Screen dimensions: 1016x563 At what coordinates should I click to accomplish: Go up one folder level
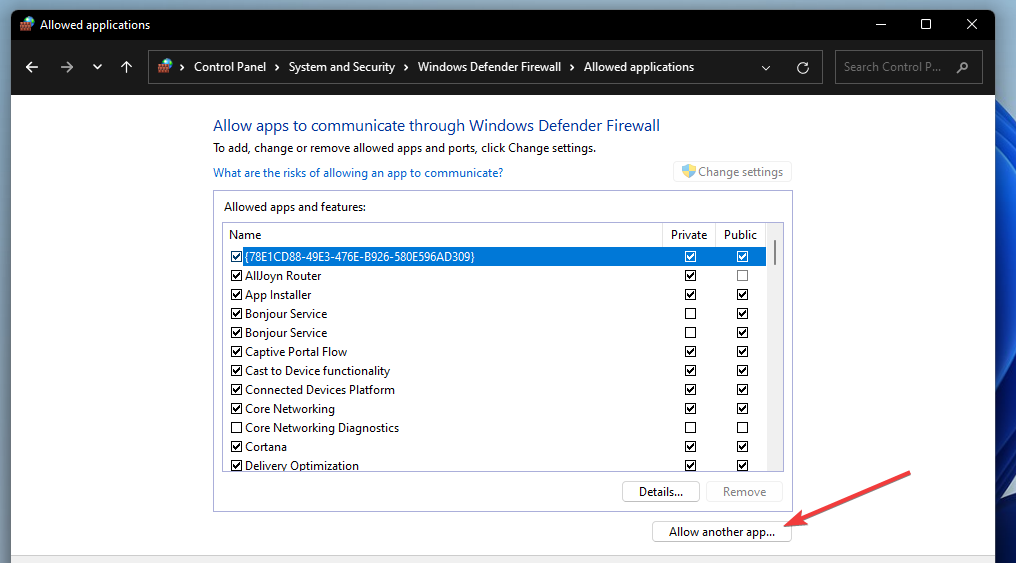[126, 67]
